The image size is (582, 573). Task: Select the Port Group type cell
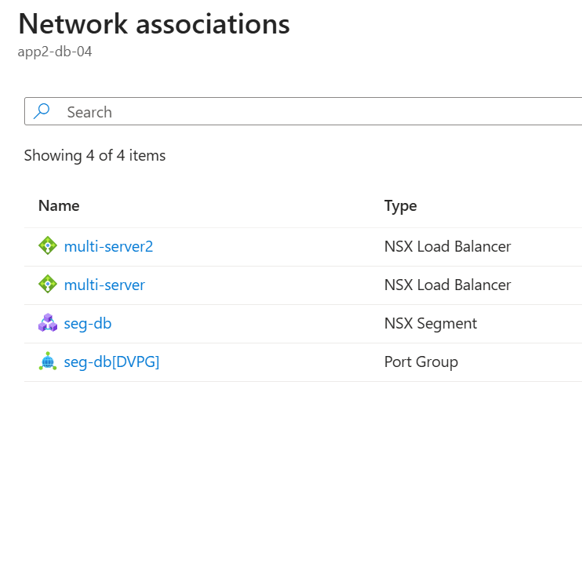point(421,362)
